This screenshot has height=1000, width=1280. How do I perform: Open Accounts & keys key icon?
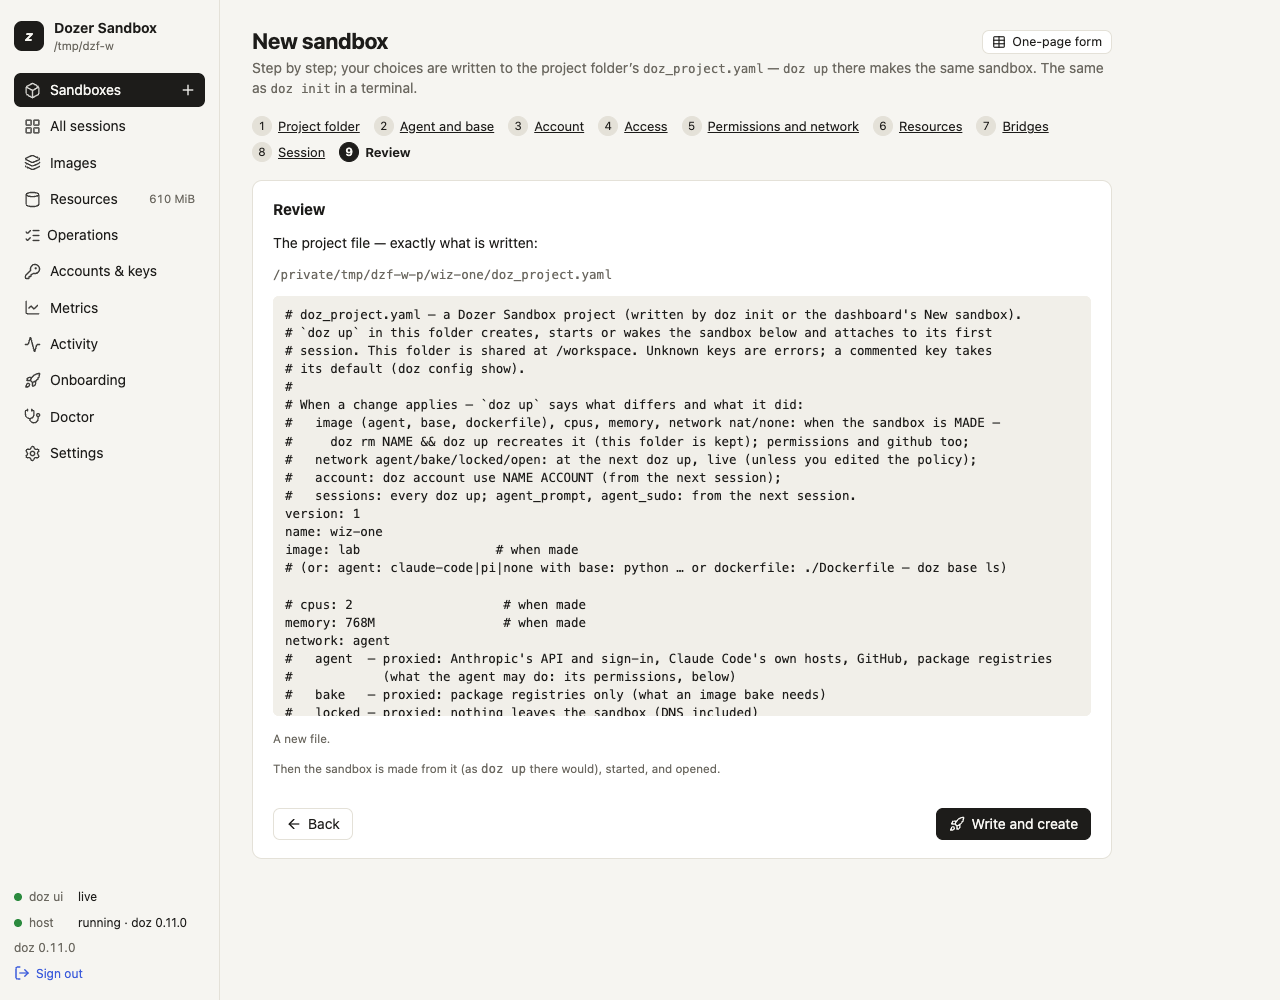click(32, 271)
